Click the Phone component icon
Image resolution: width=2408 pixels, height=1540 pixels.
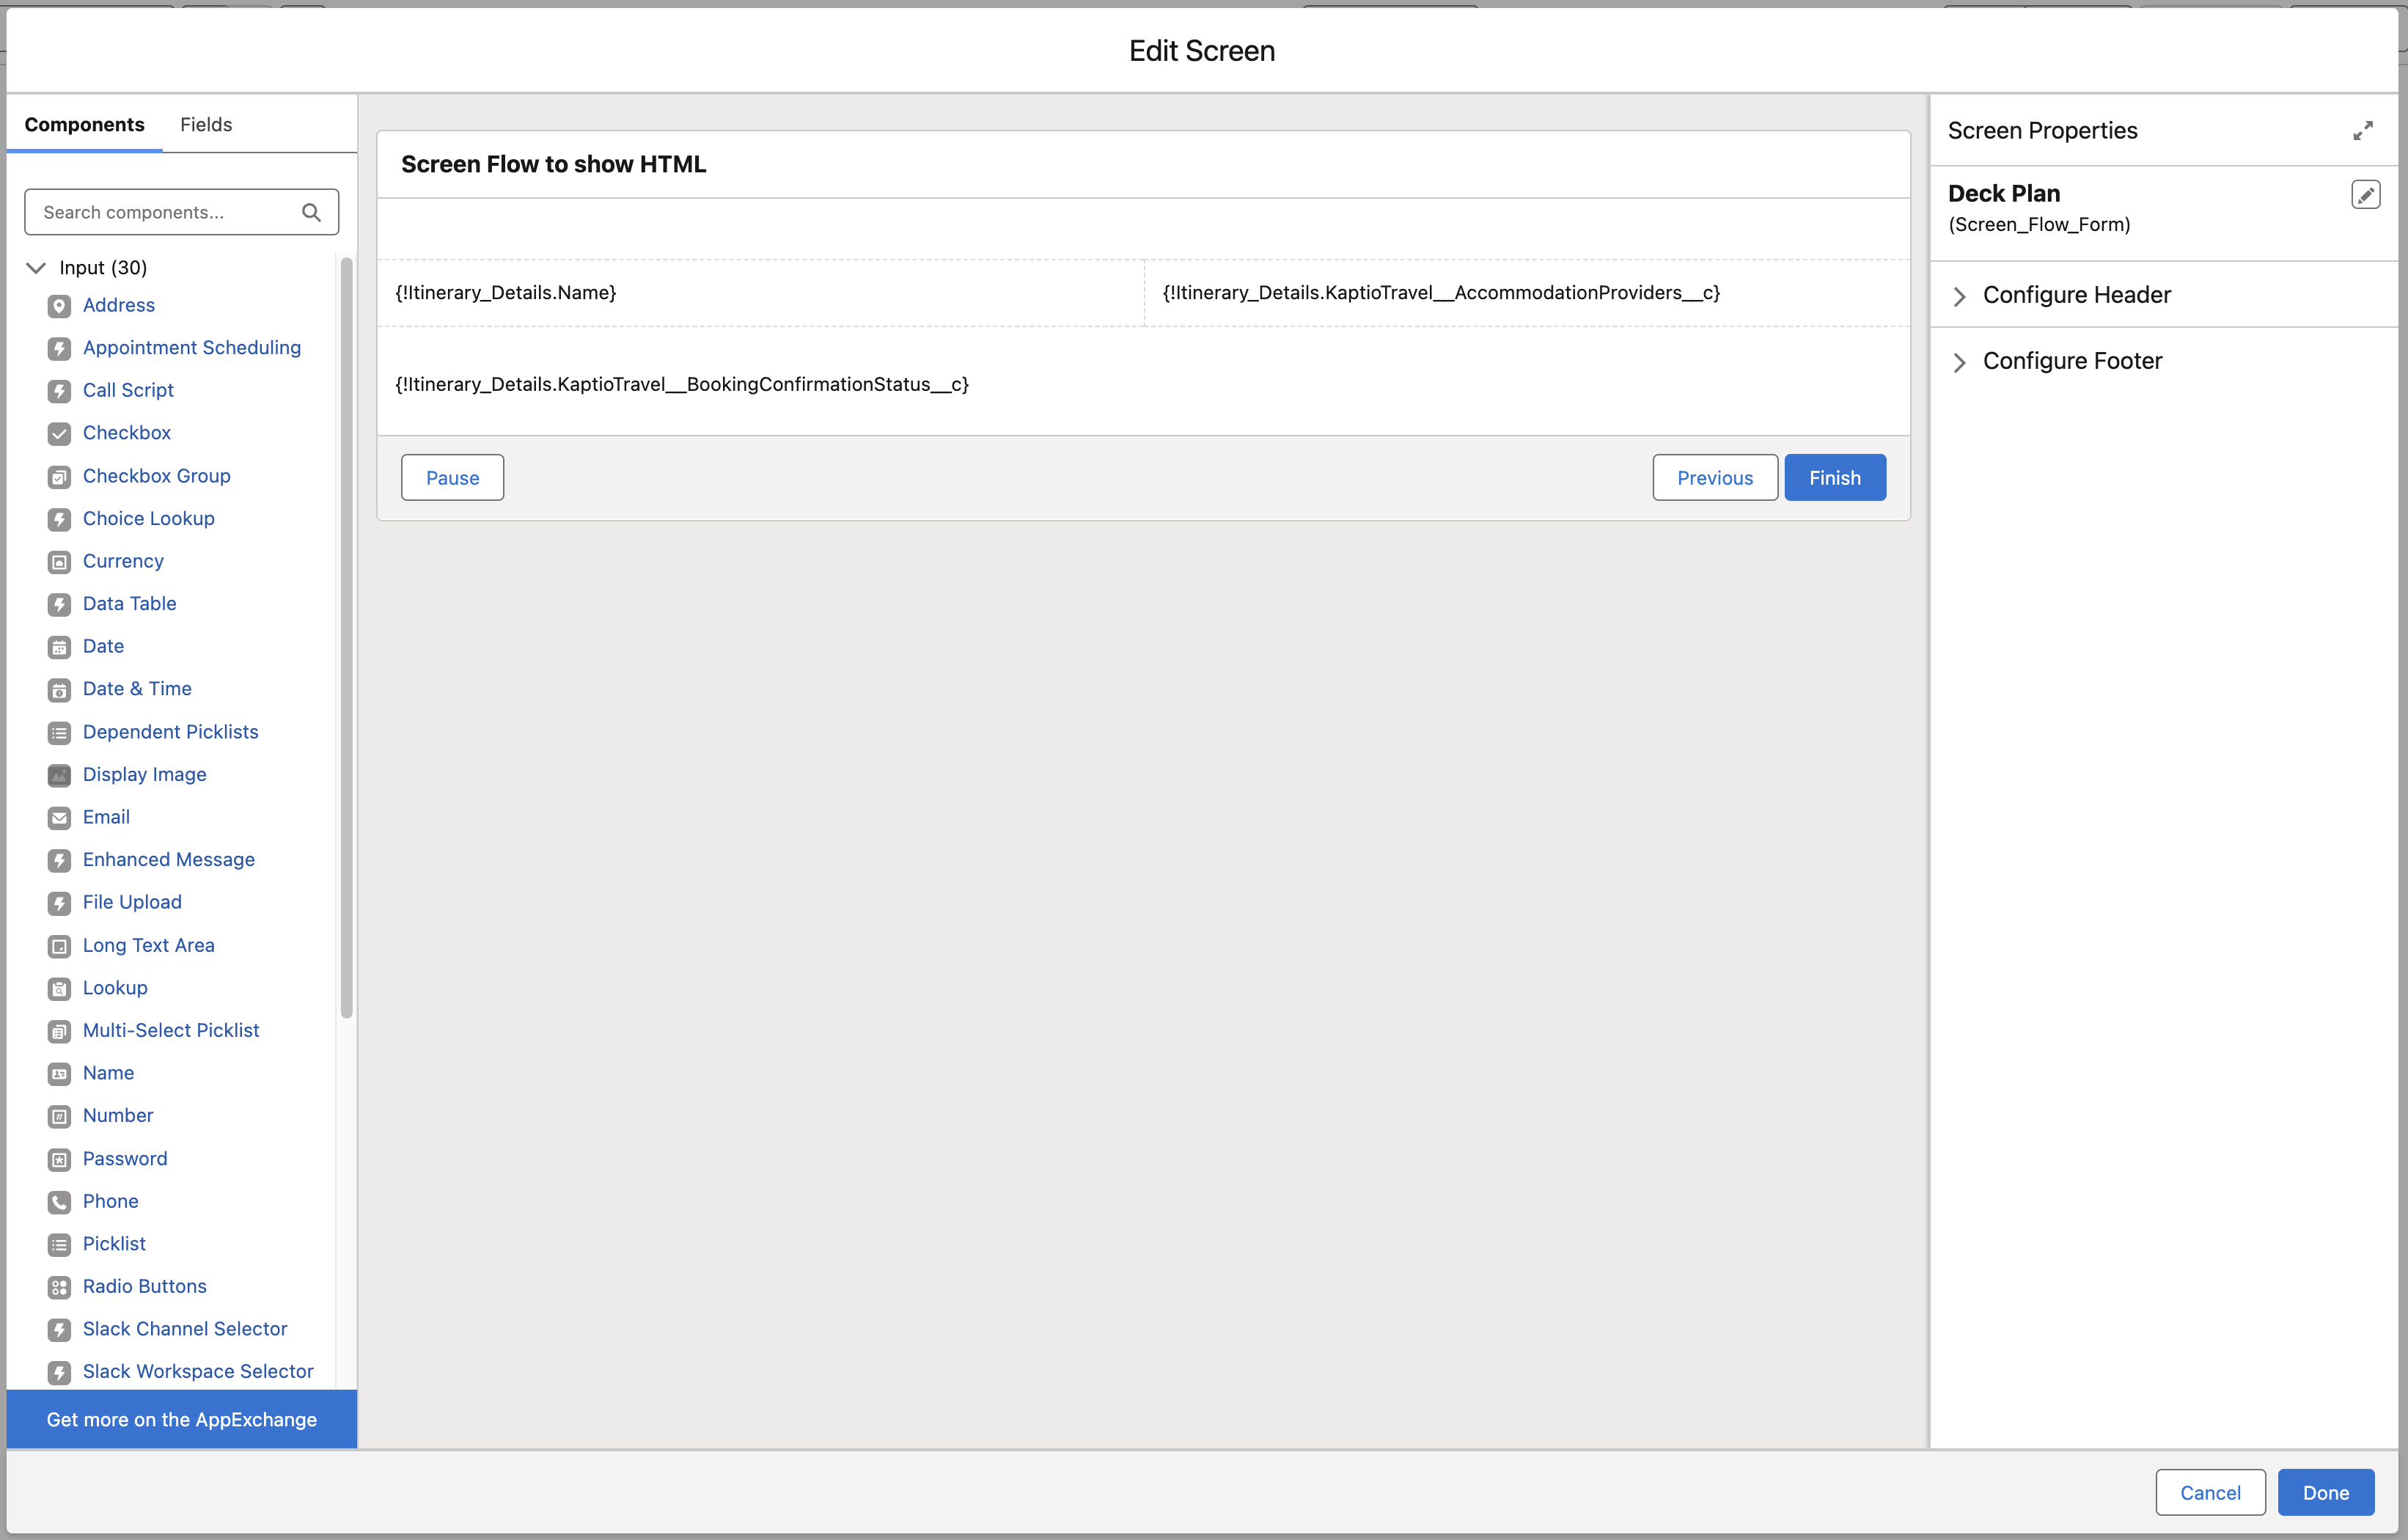pyautogui.click(x=59, y=1202)
